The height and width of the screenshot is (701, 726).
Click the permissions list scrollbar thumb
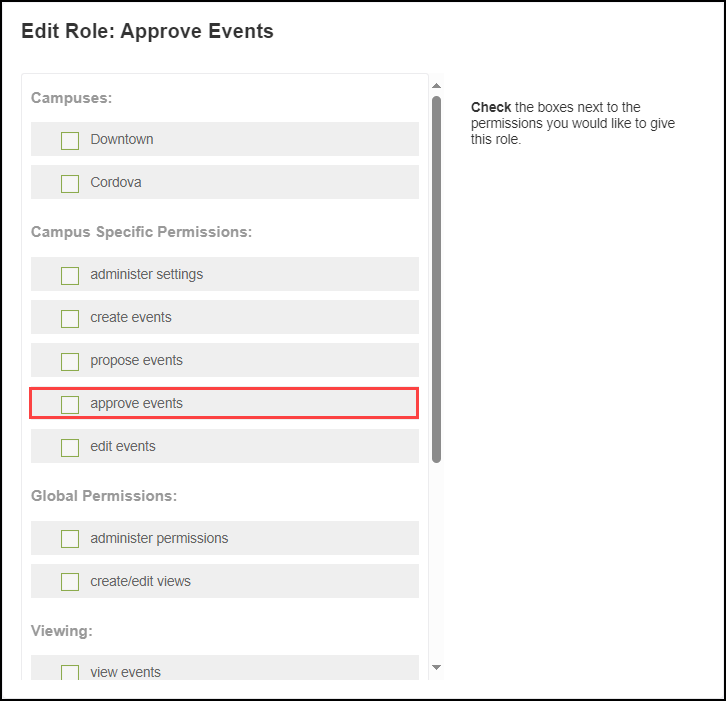(x=436, y=278)
